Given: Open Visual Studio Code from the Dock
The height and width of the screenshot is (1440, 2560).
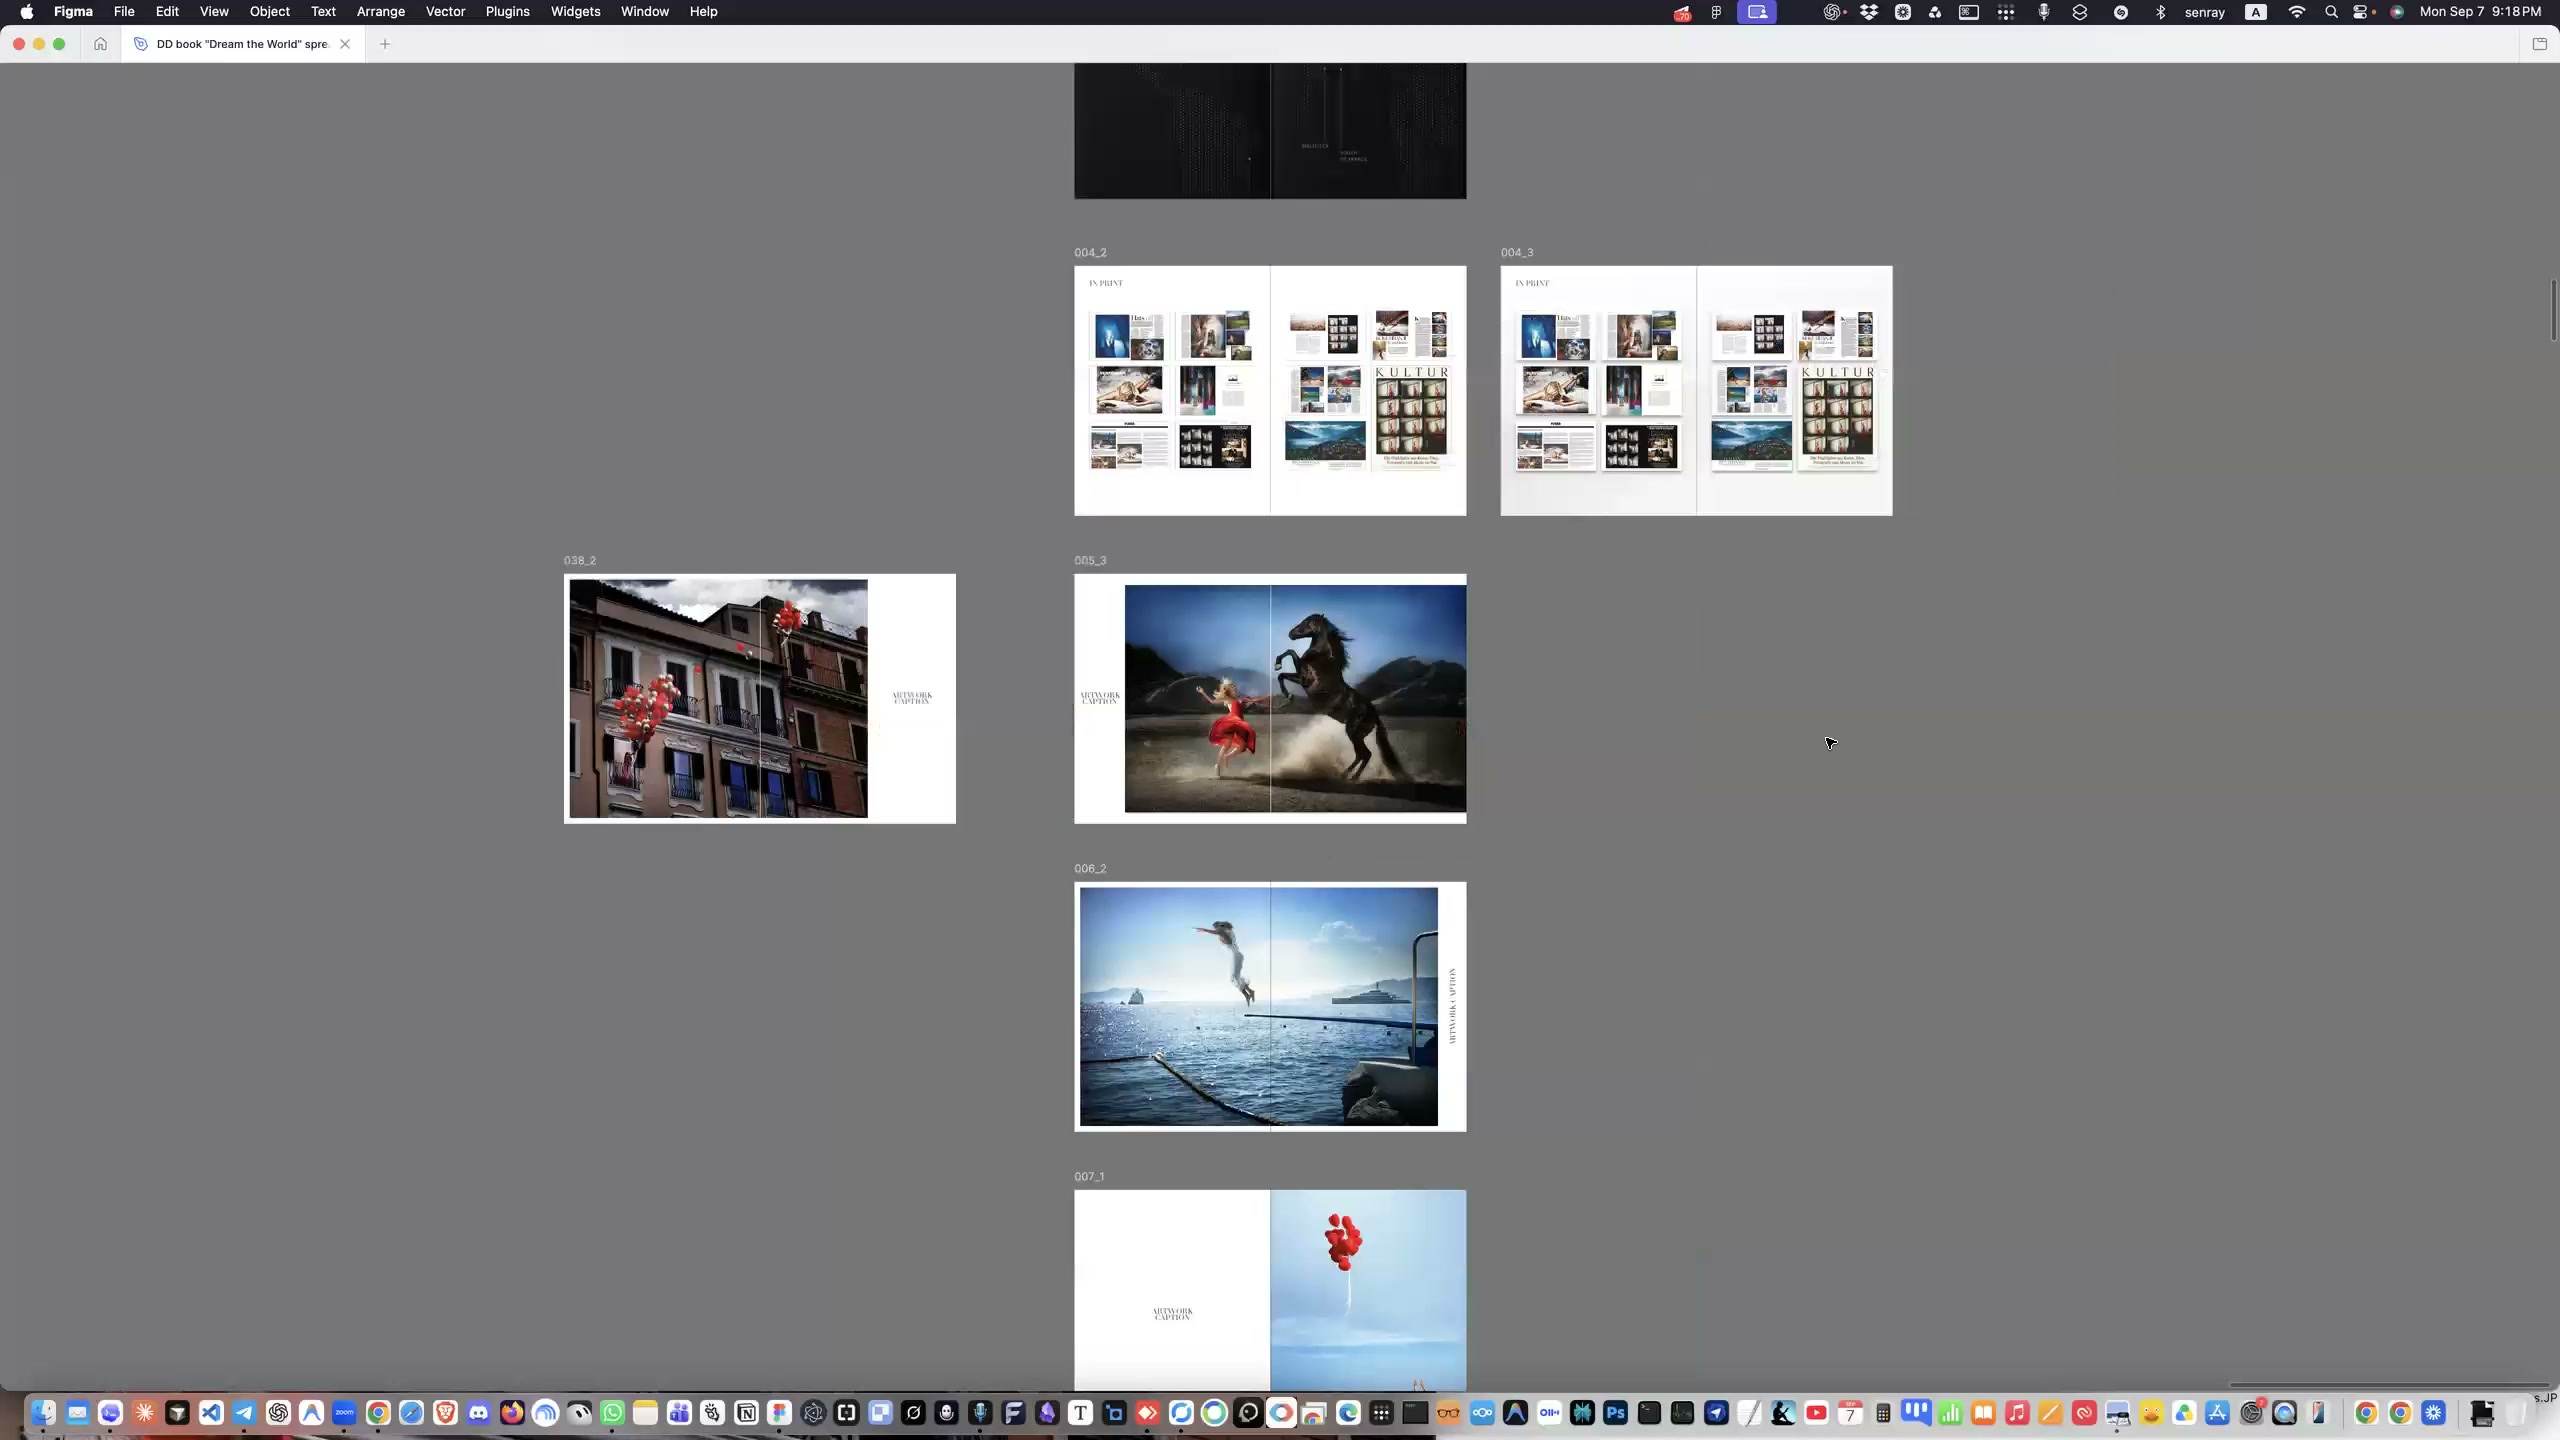Looking at the screenshot, I should (x=211, y=1413).
